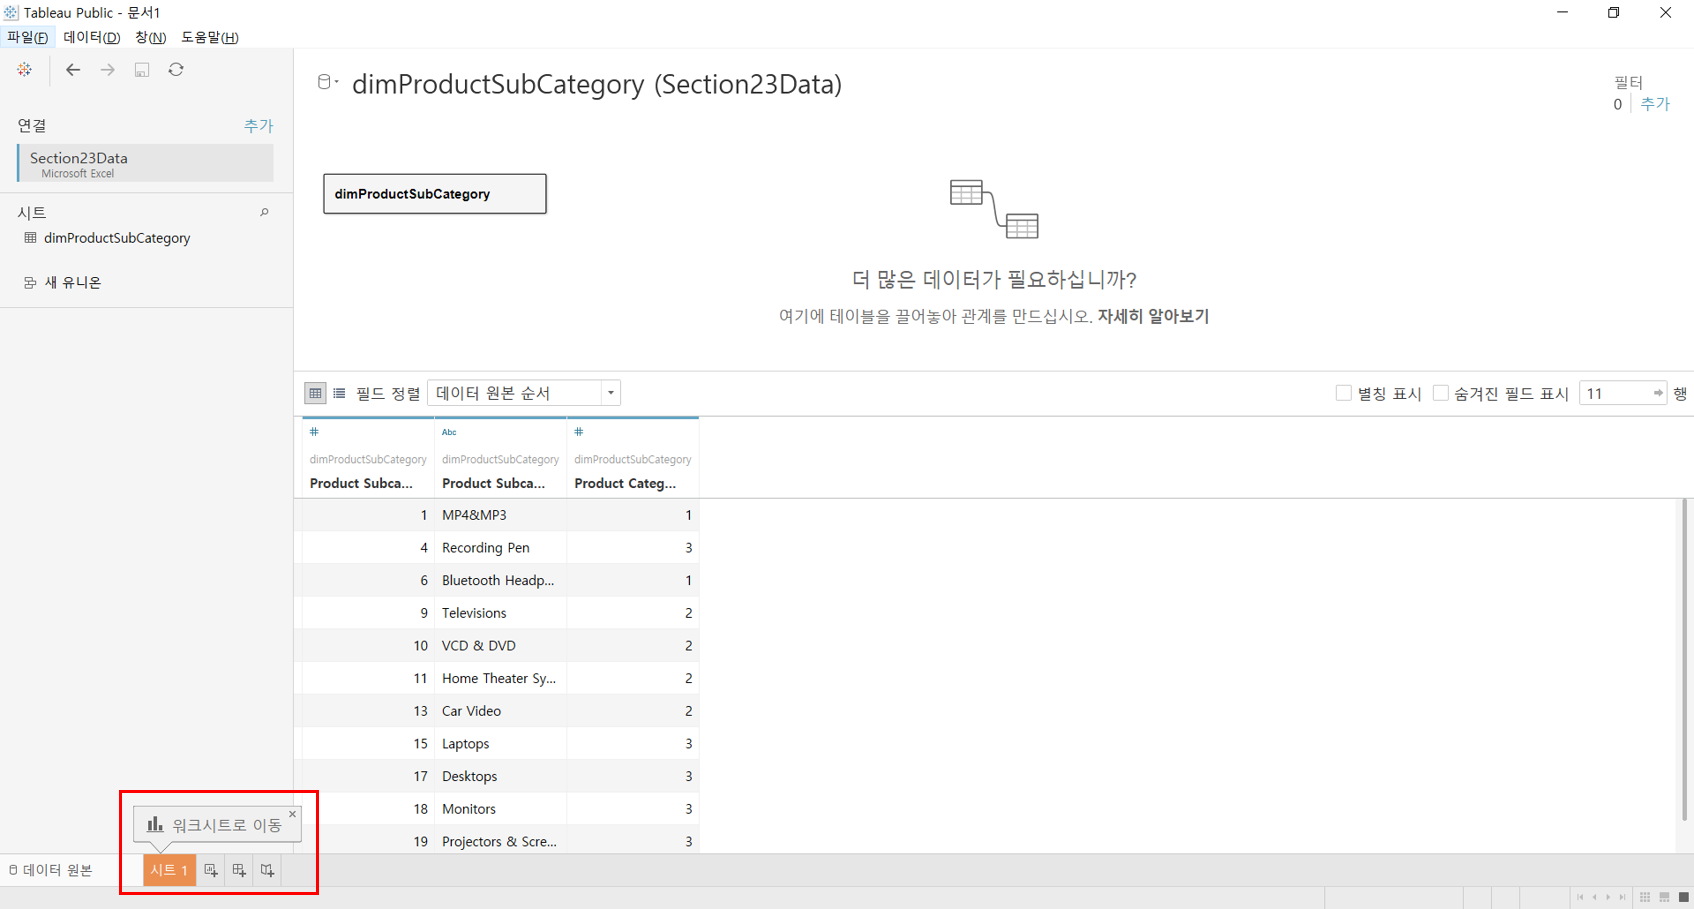Click the row count input field

click(x=1615, y=393)
